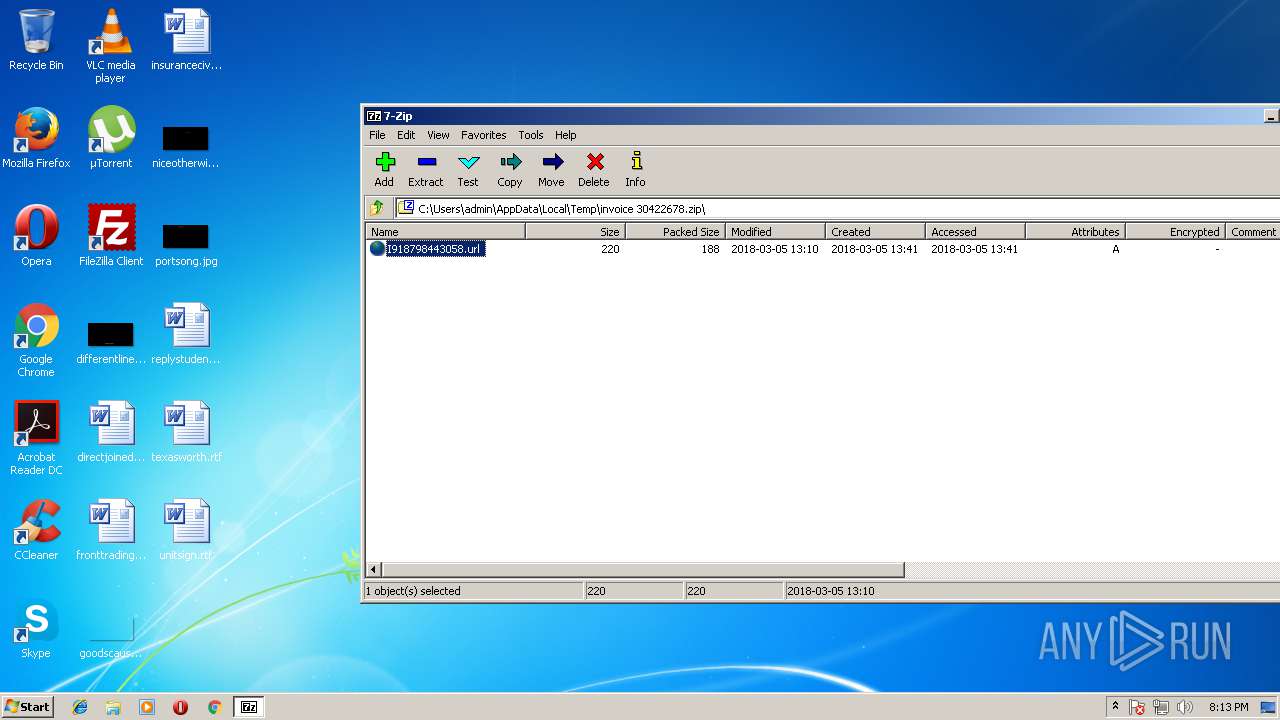Screen dimensions: 1280x720
Task: Click the µTorrent desktop shortcut
Action: pos(110,138)
